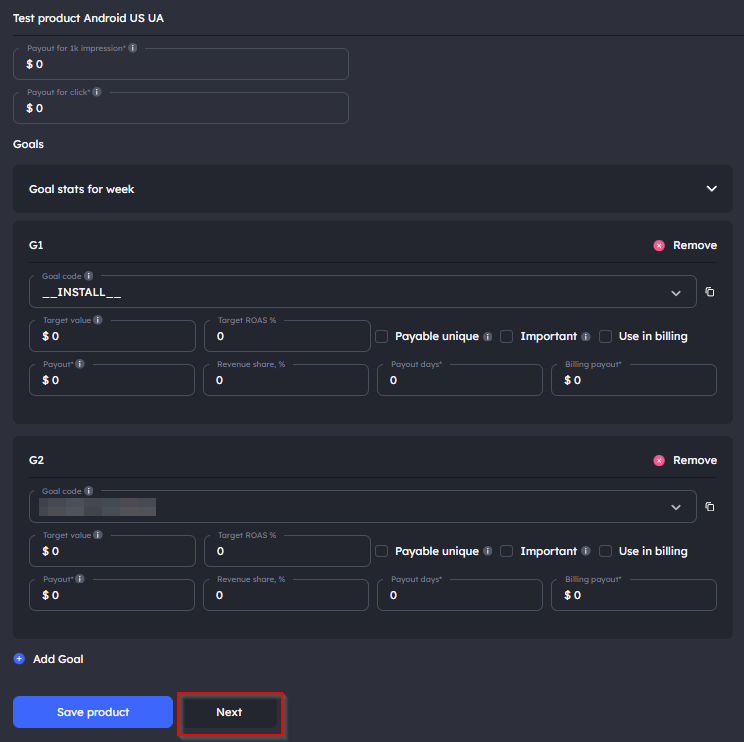The height and width of the screenshot is (742, 744).
Task: Click the Goals section heading
Action: (x=28, y=144)
